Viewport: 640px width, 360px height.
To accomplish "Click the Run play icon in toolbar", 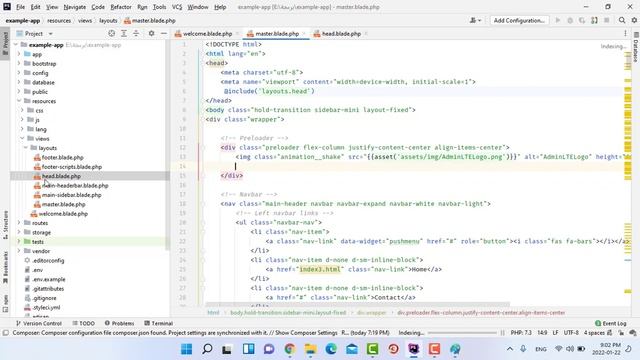I will pos(558,20).
